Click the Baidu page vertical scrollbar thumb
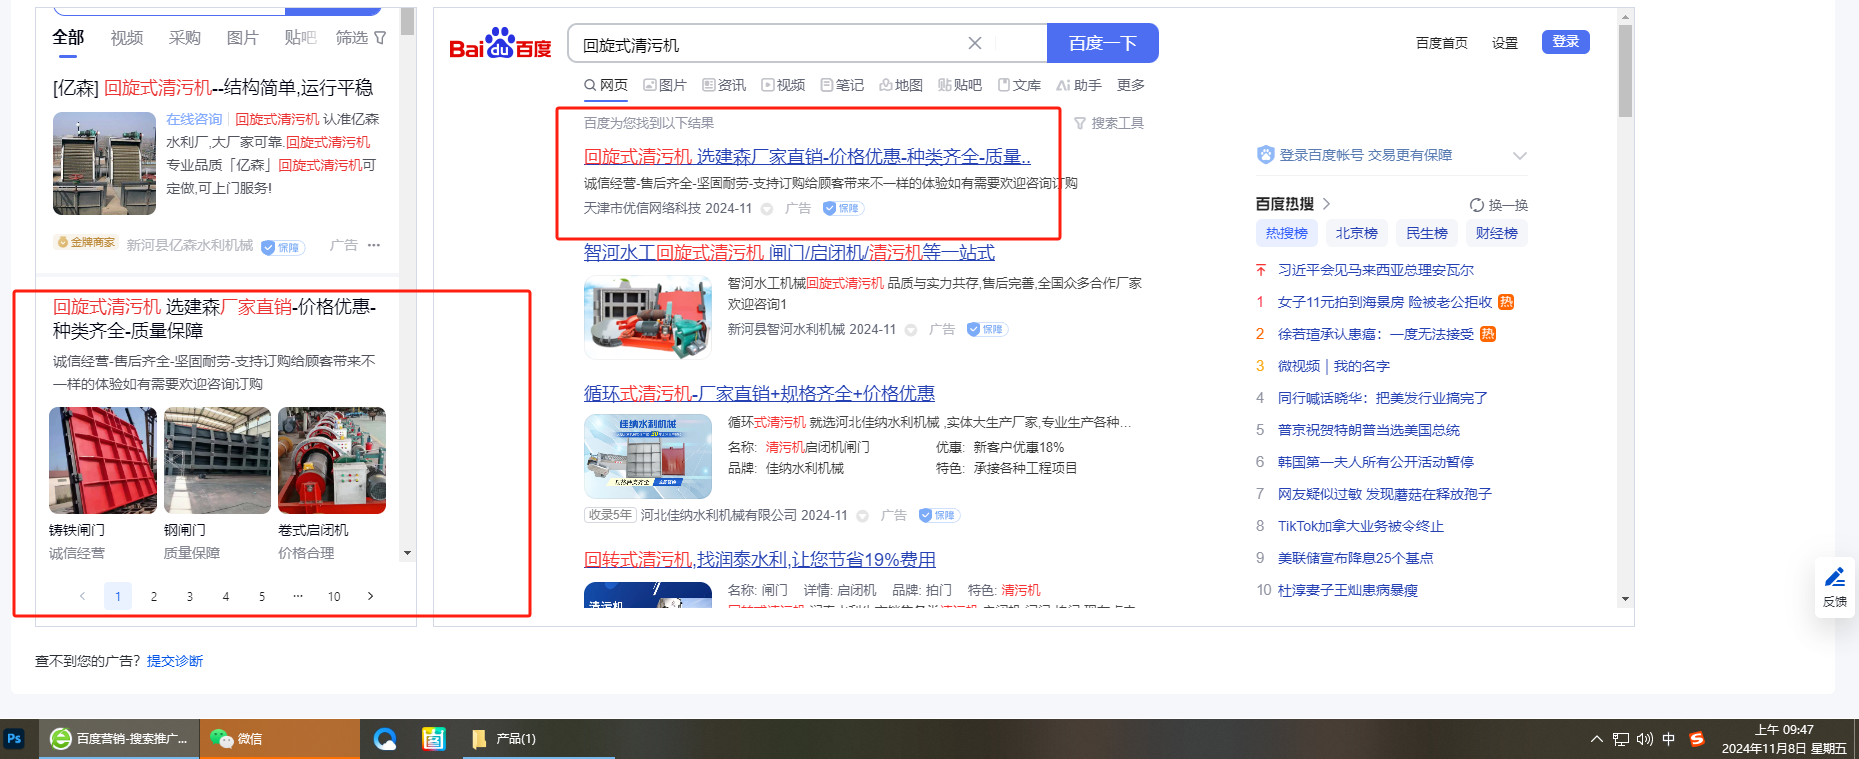The width and height of the screenshot is (1859, 759). [1625, 70]
